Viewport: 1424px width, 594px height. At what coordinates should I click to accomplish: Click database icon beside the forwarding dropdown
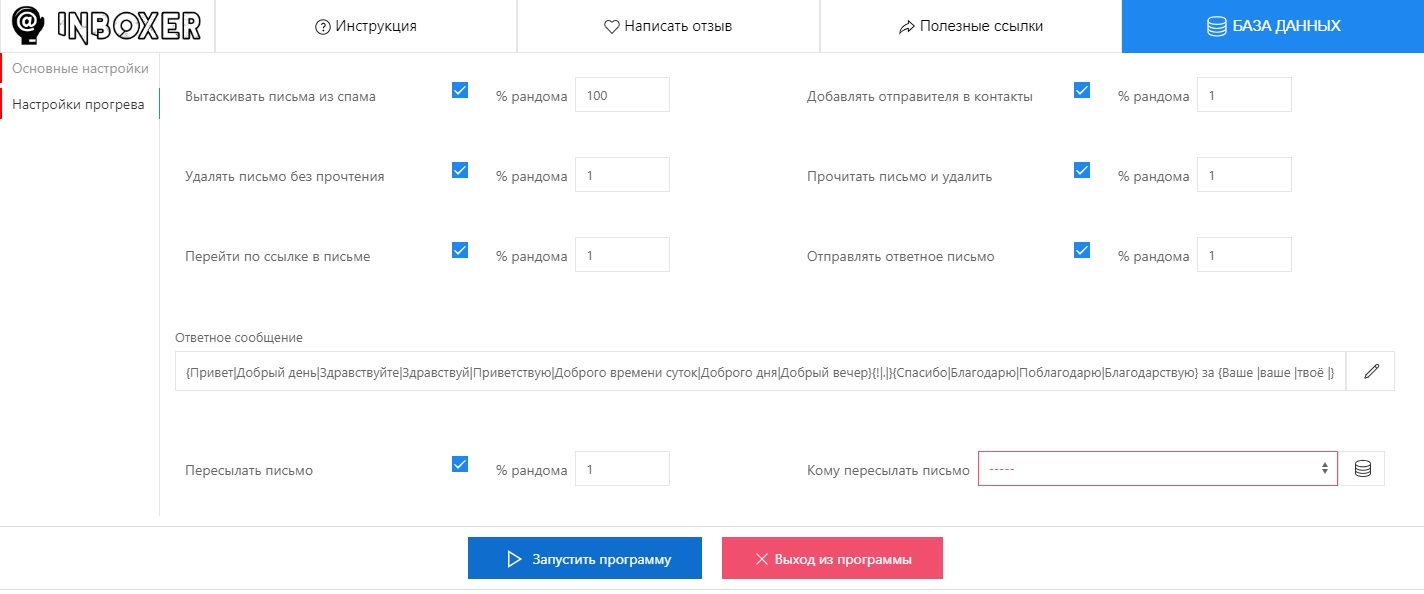click(1362, 467)
